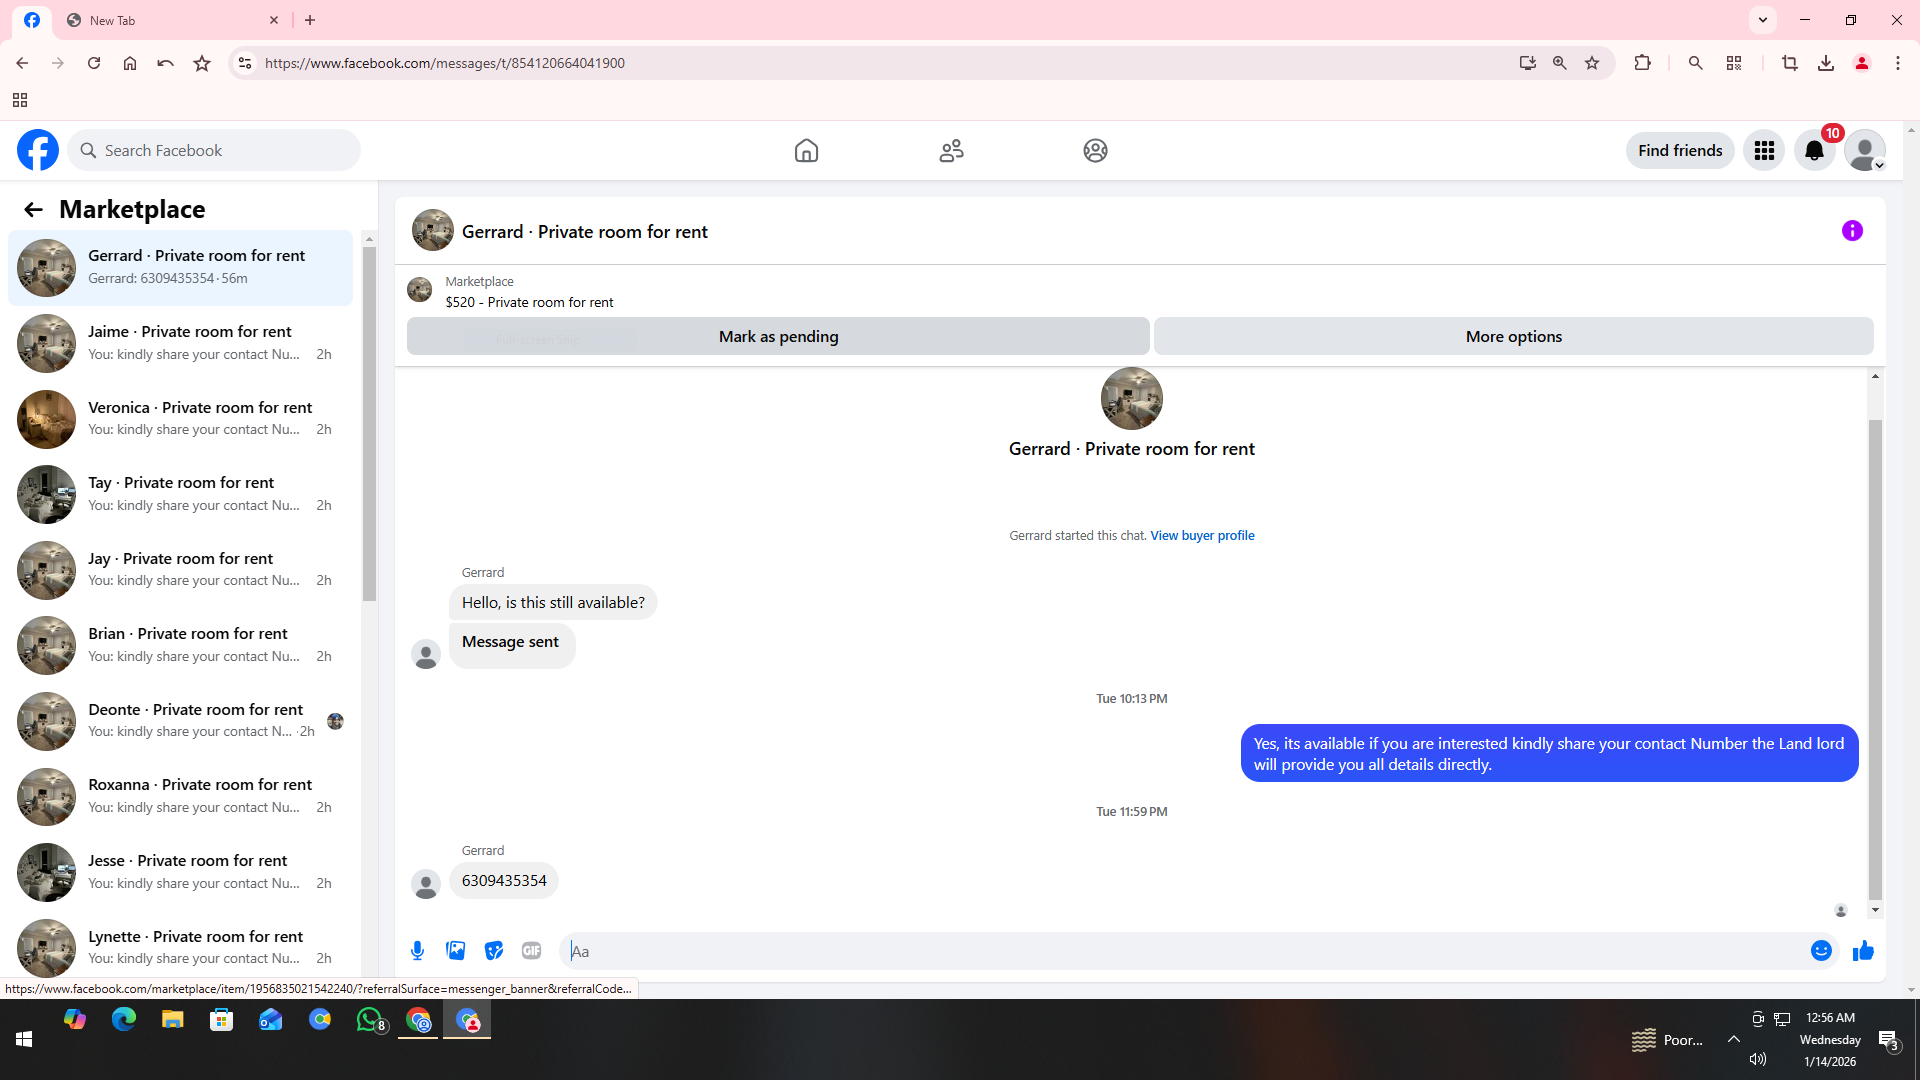The height and width of the screenshot is (1080, 1920).
Task: Open the sticker picker icon
Action: pyautogui.click(x=494, y=951)
